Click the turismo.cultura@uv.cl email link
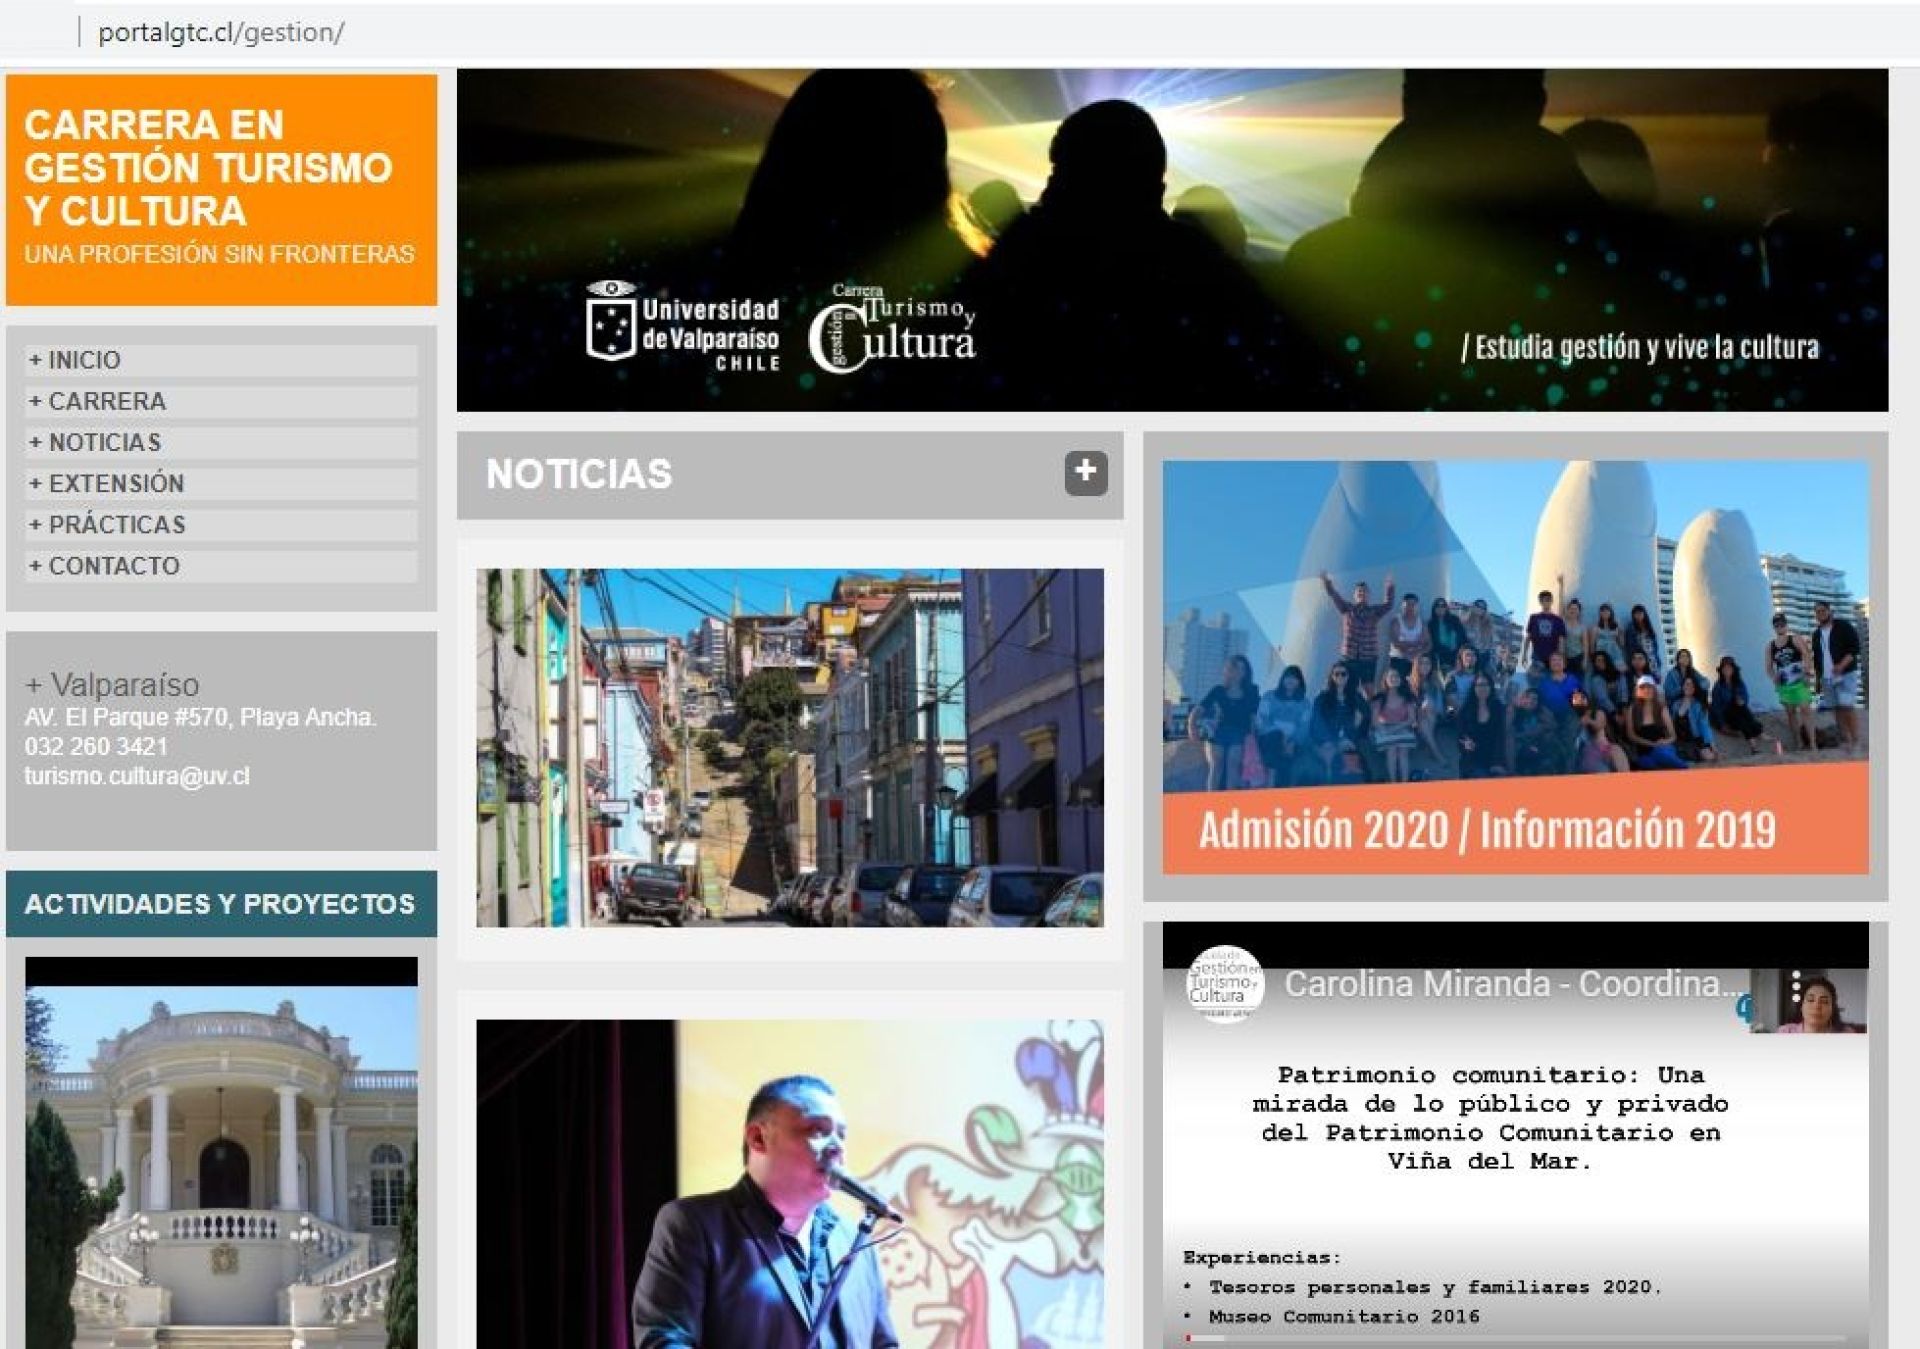The height and width of the screenshot is (1349, 1920). [137, 776]
